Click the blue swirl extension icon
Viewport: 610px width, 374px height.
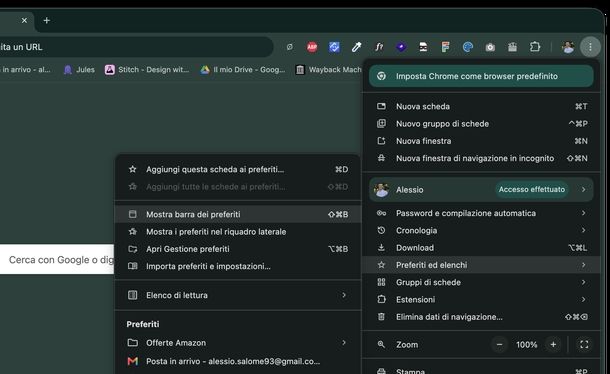(x=468, y=47)
